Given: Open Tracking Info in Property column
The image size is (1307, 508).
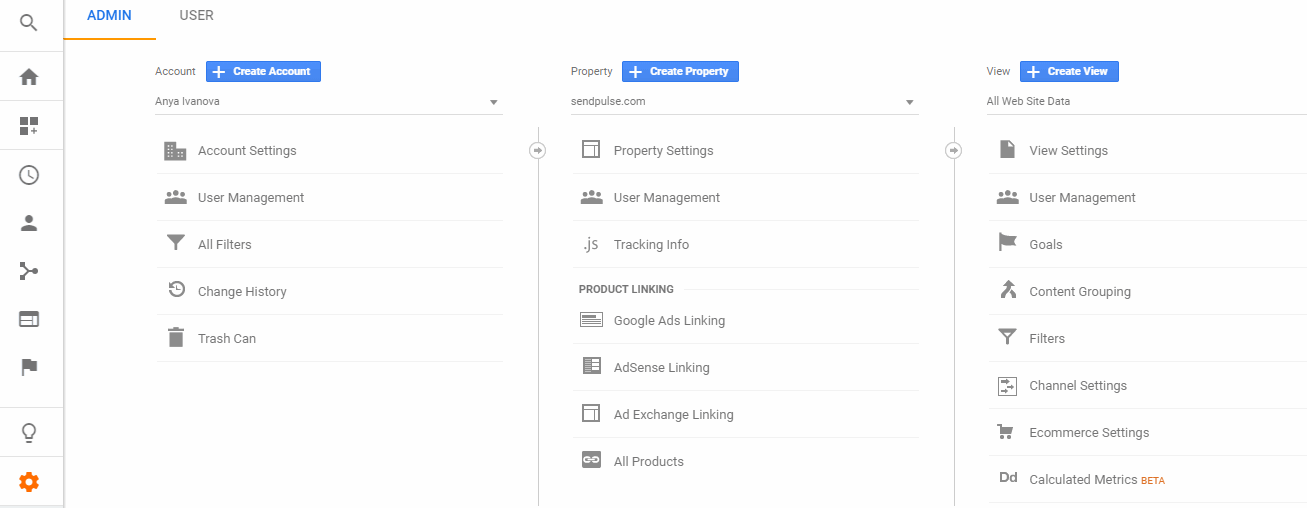Looking at the screenshot, I should click(651, 245).
